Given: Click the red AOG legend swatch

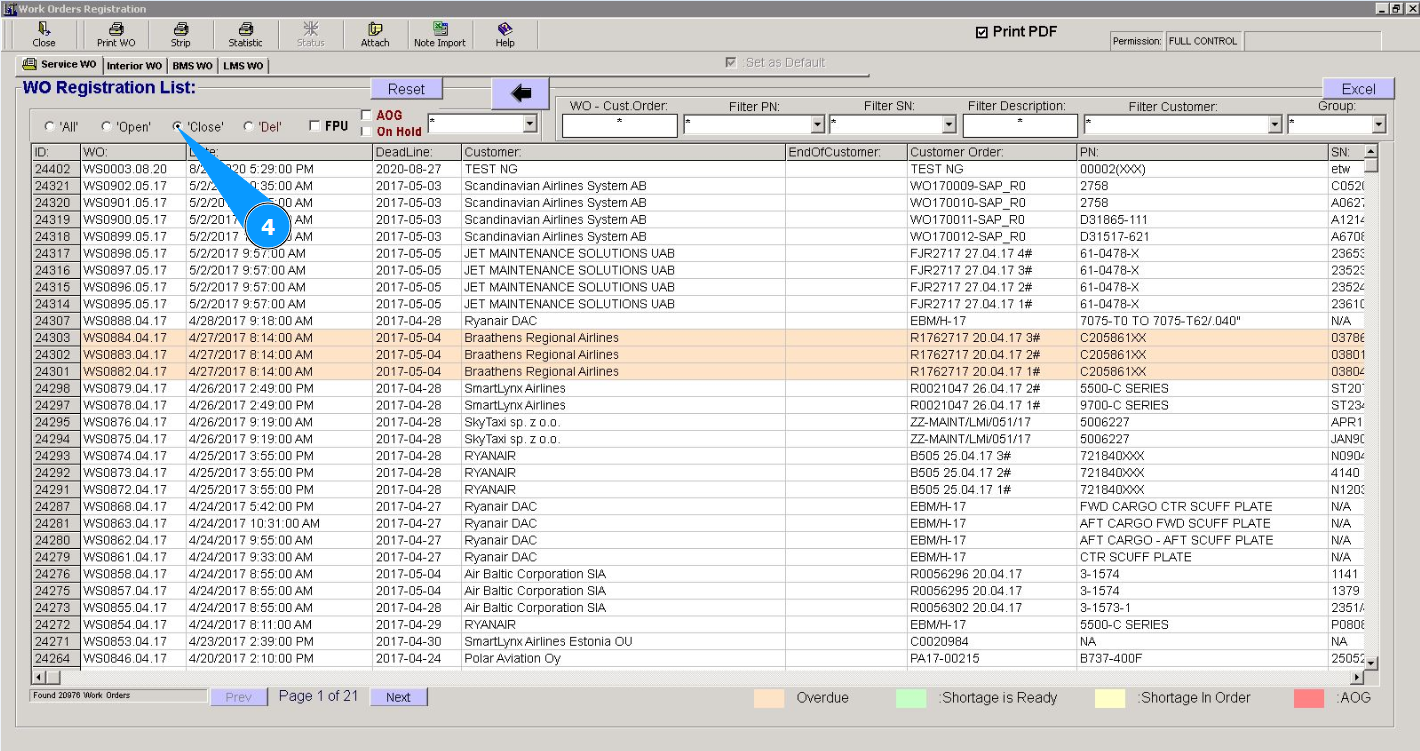Looking at the screenshot, I should 1309,698.
